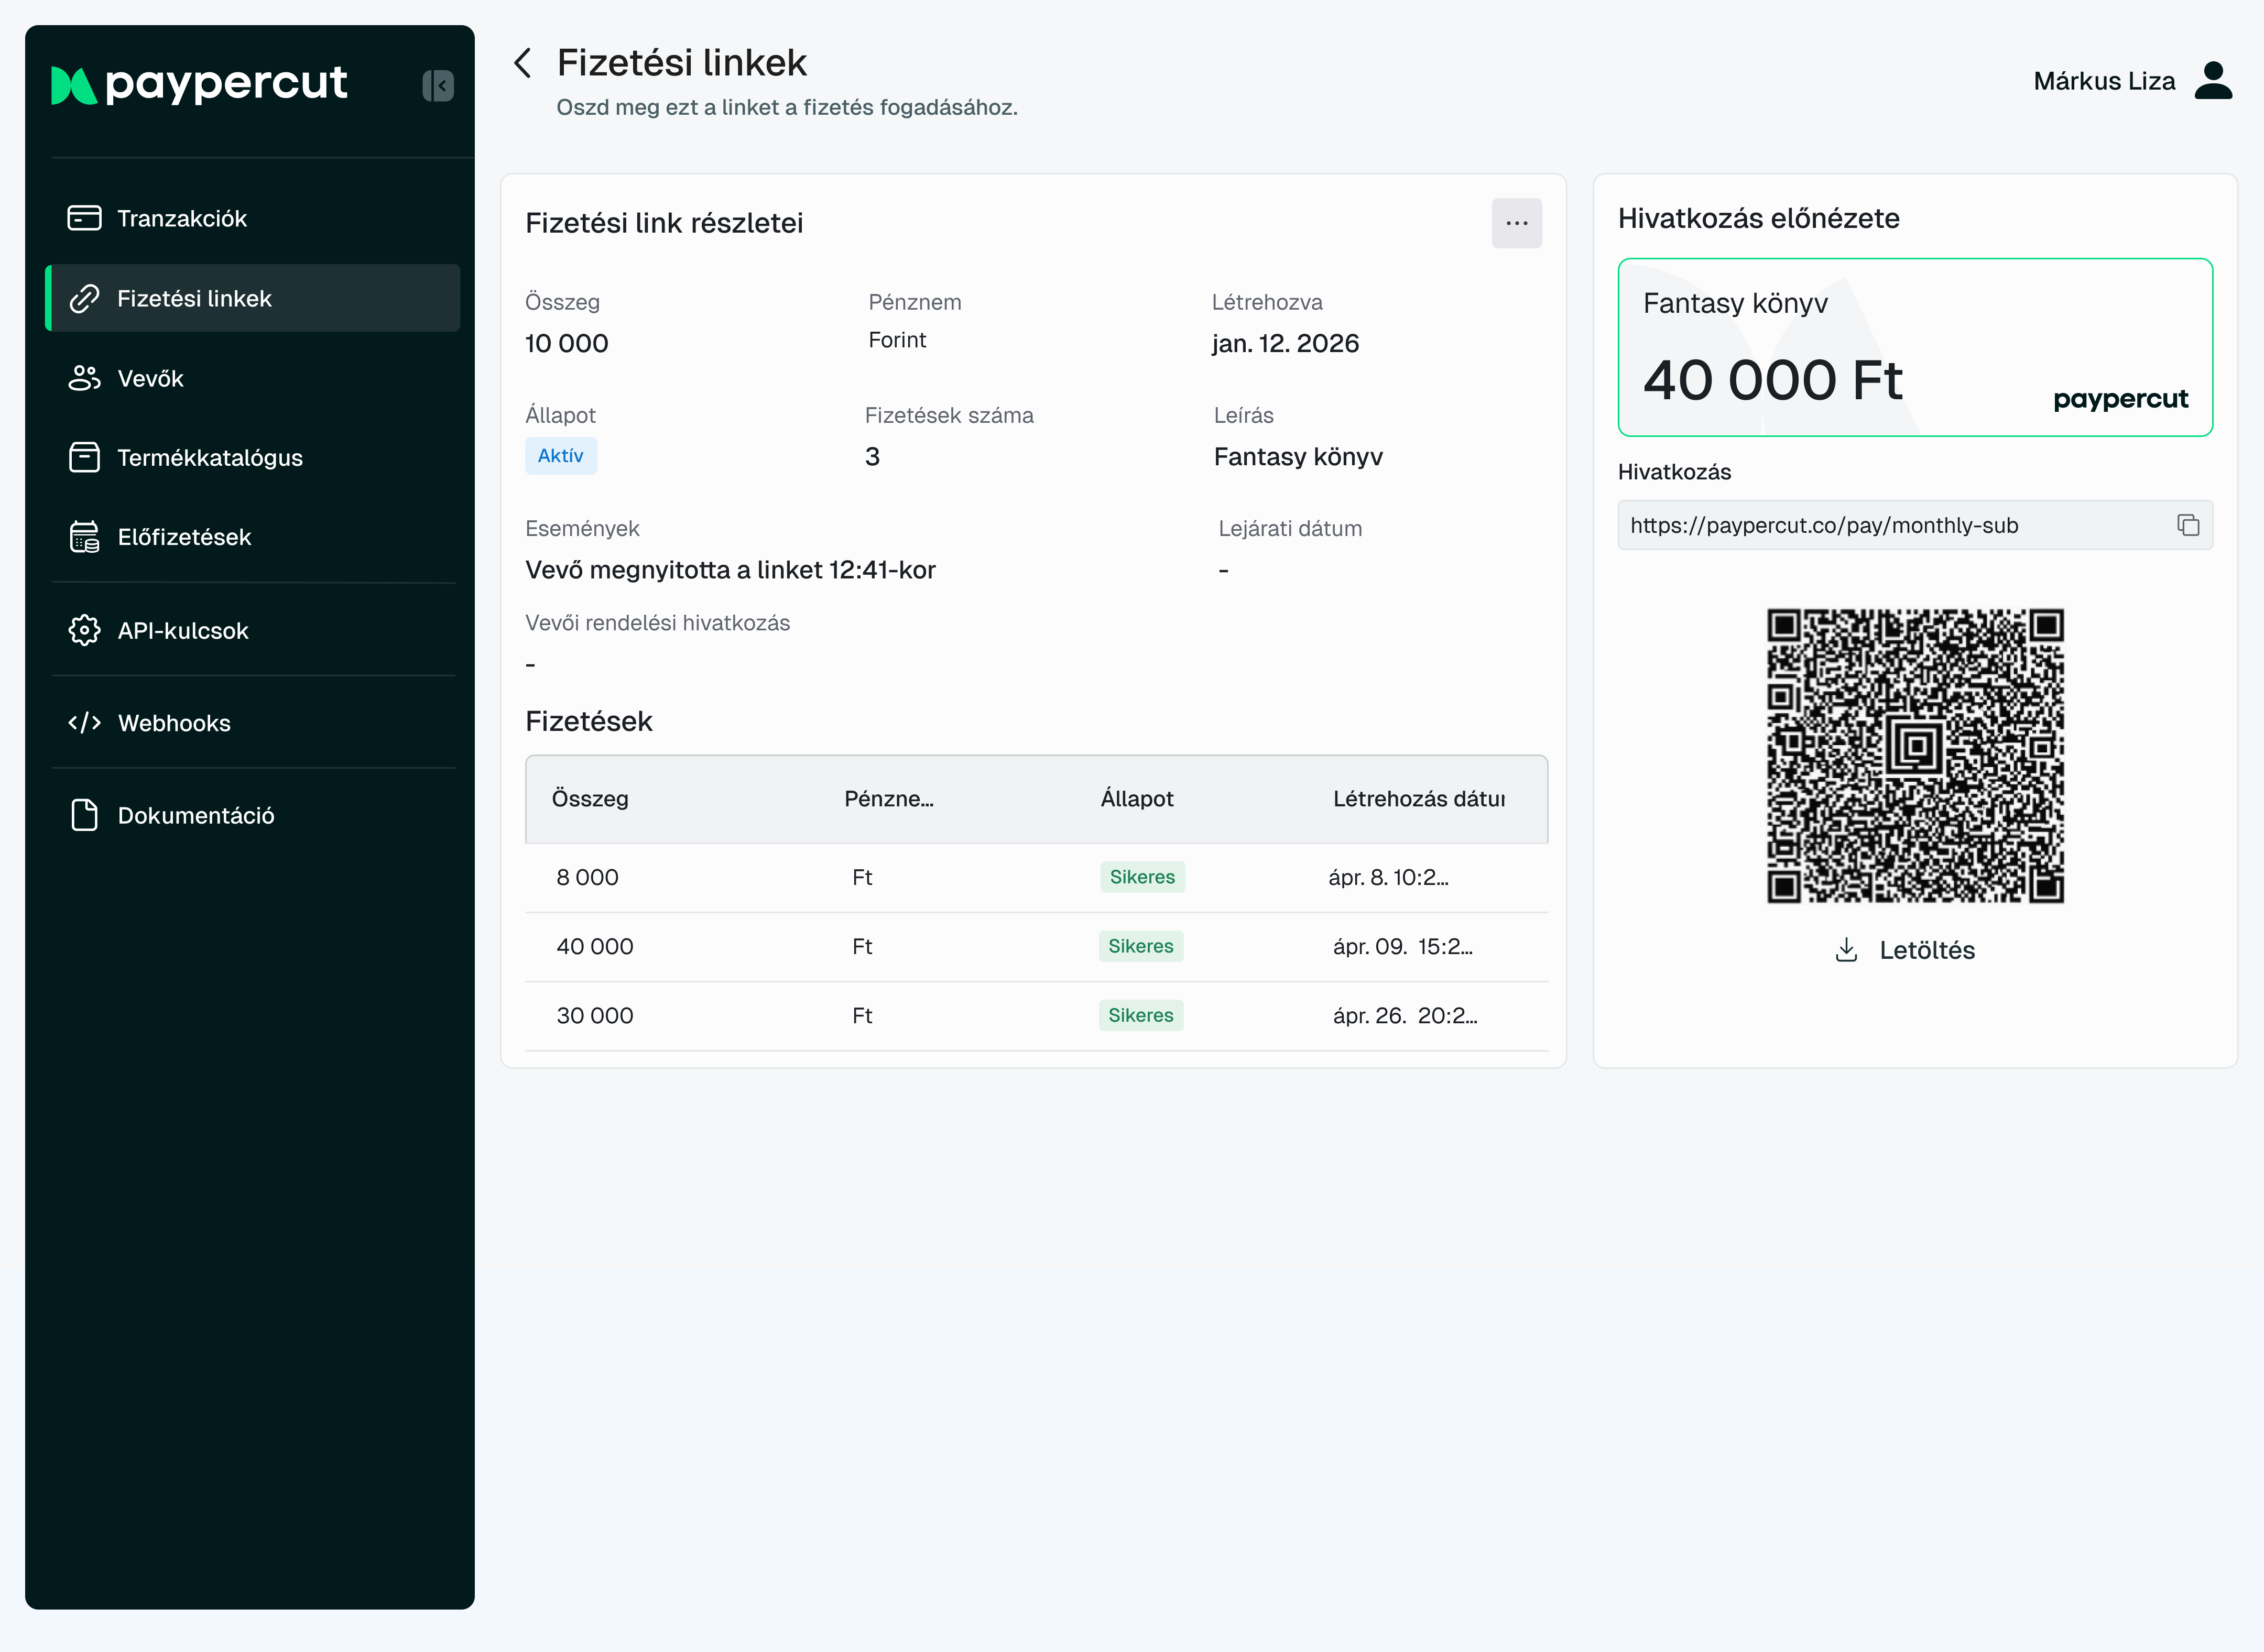Open the Webhooks page

coord(253,722)
